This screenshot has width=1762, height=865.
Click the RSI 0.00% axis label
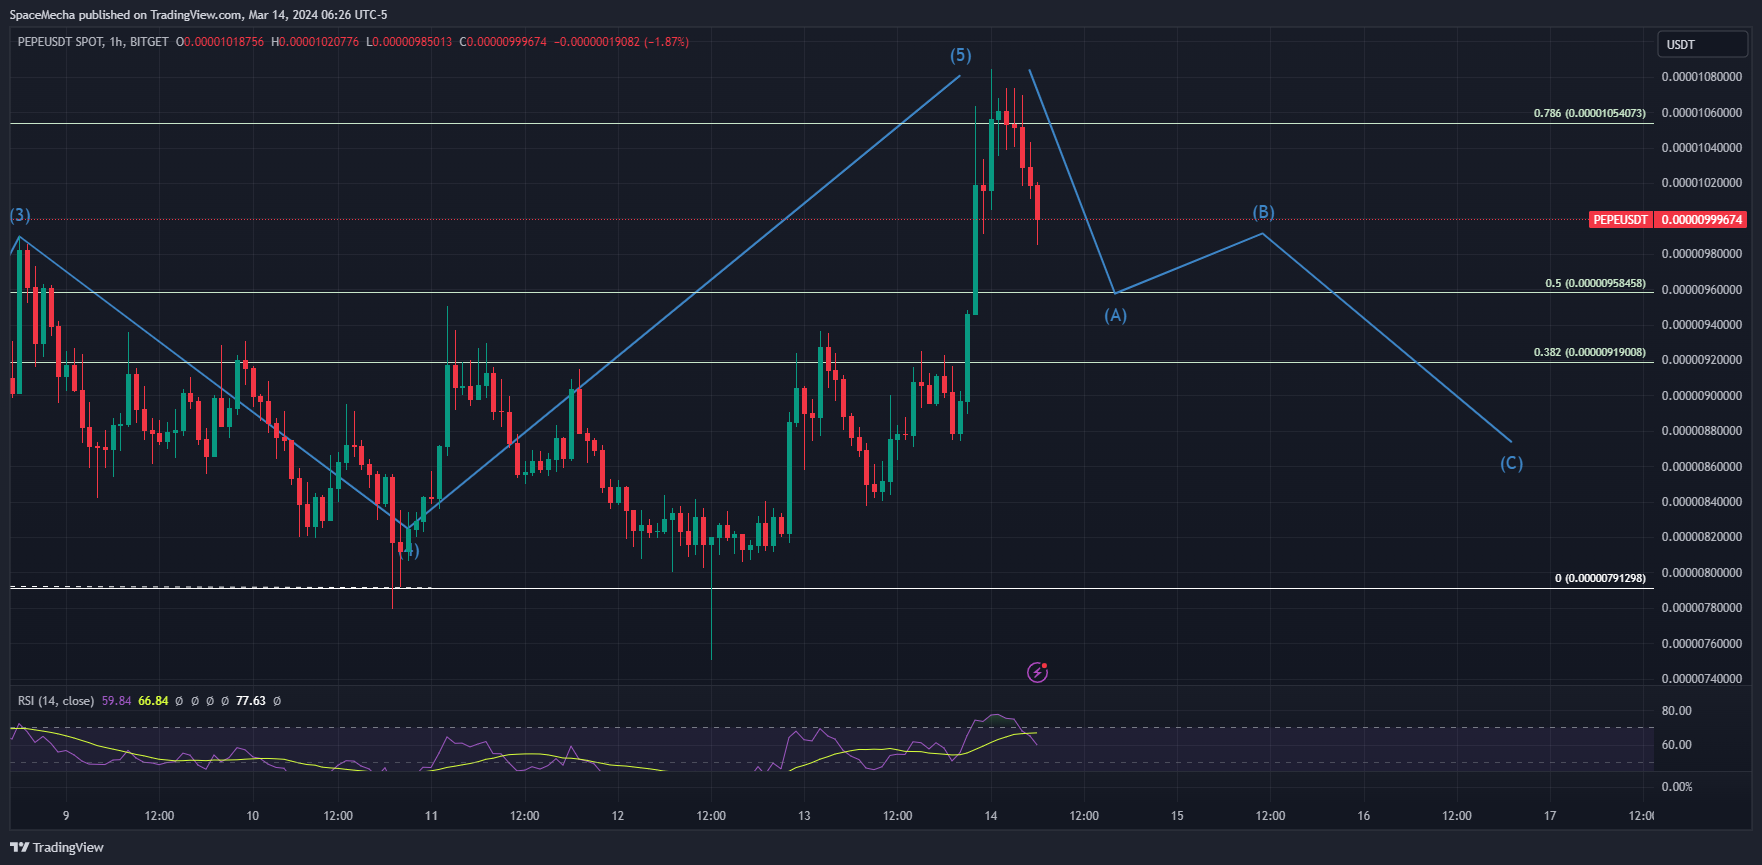tap(1677, 787)
